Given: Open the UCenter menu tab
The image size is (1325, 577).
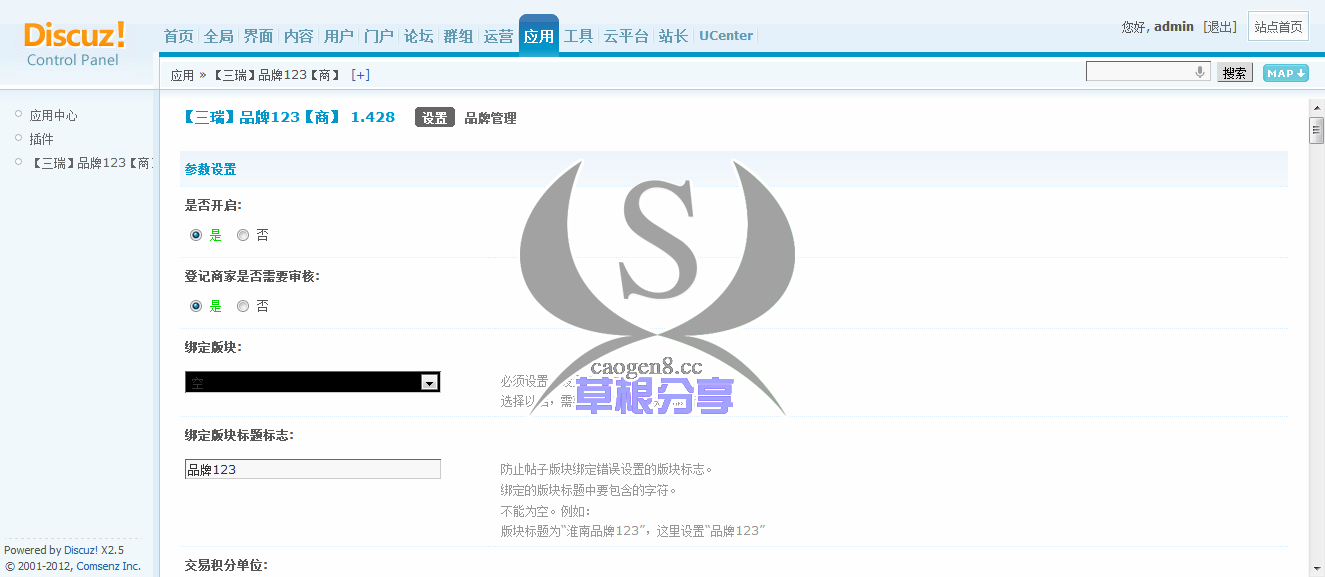Looking at the screenshot, I should coord(725,35).
